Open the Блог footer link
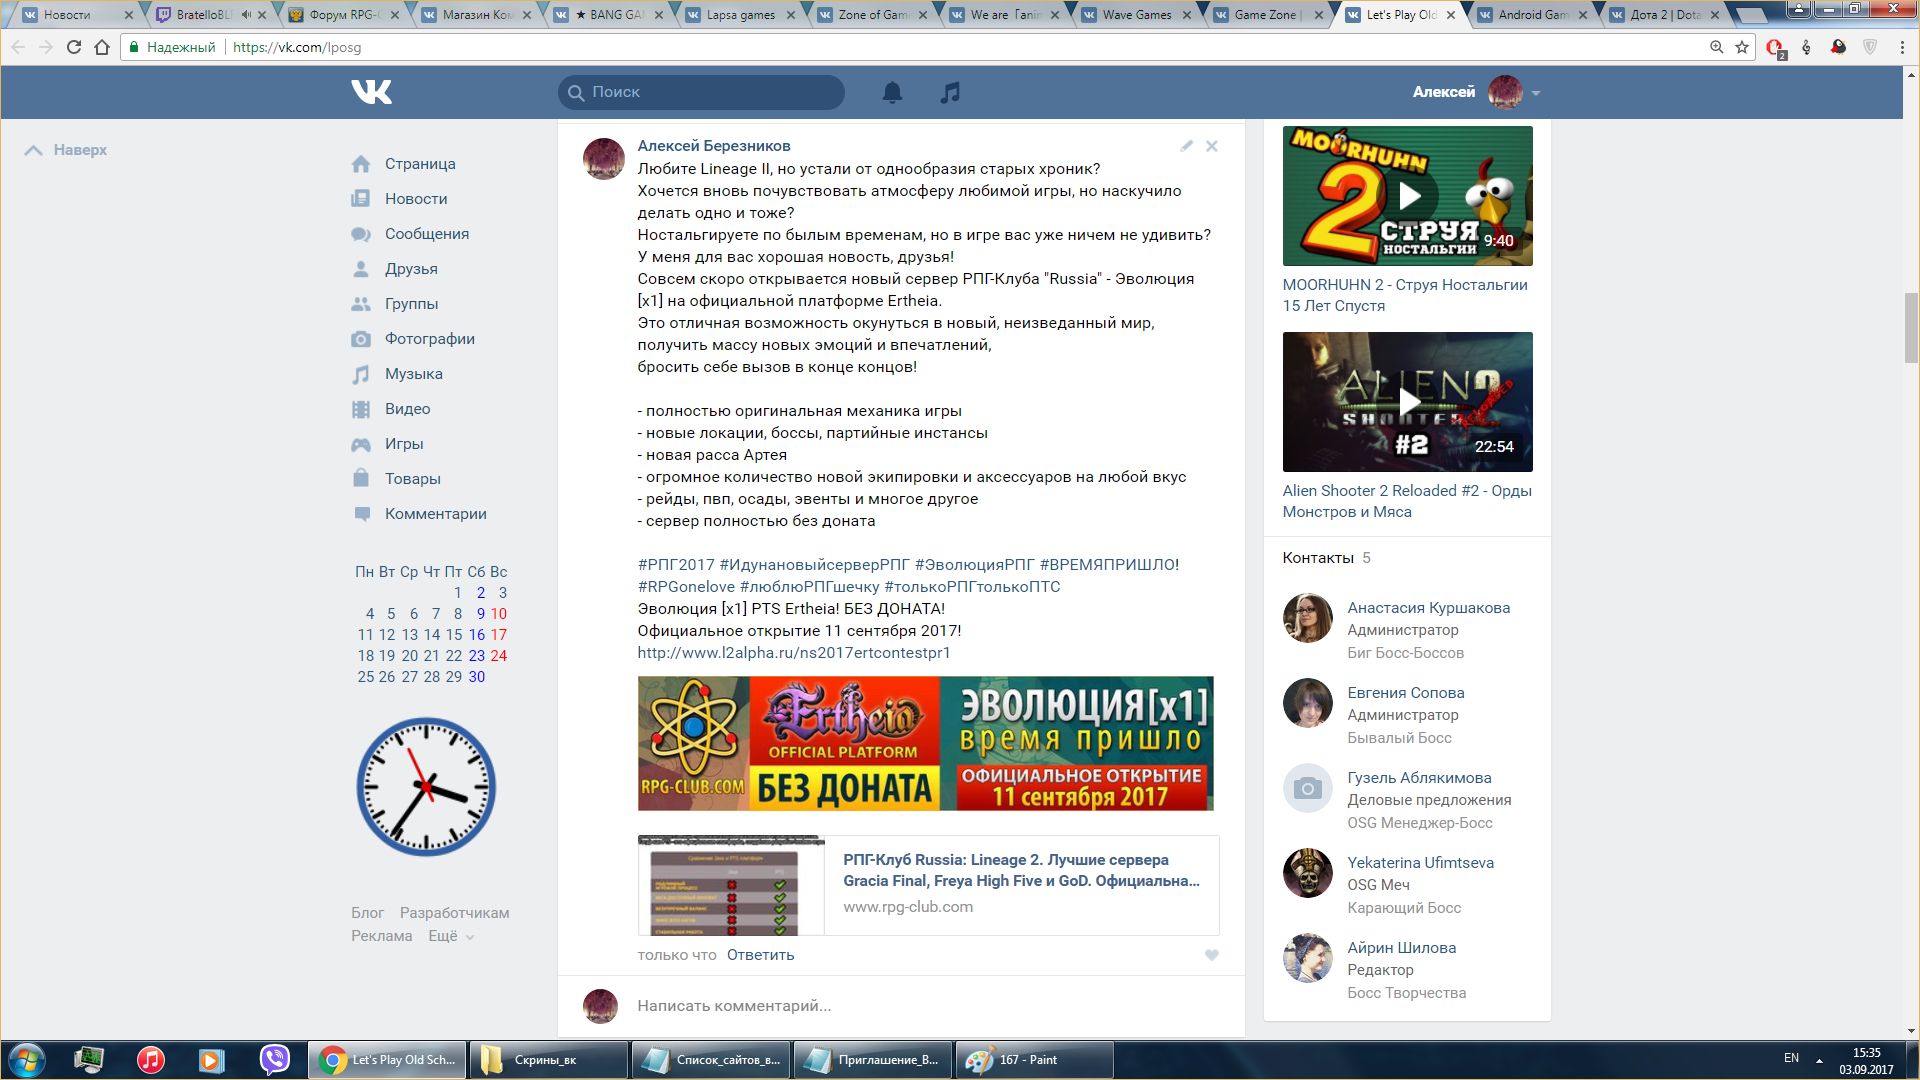 (x=367, y=913)
